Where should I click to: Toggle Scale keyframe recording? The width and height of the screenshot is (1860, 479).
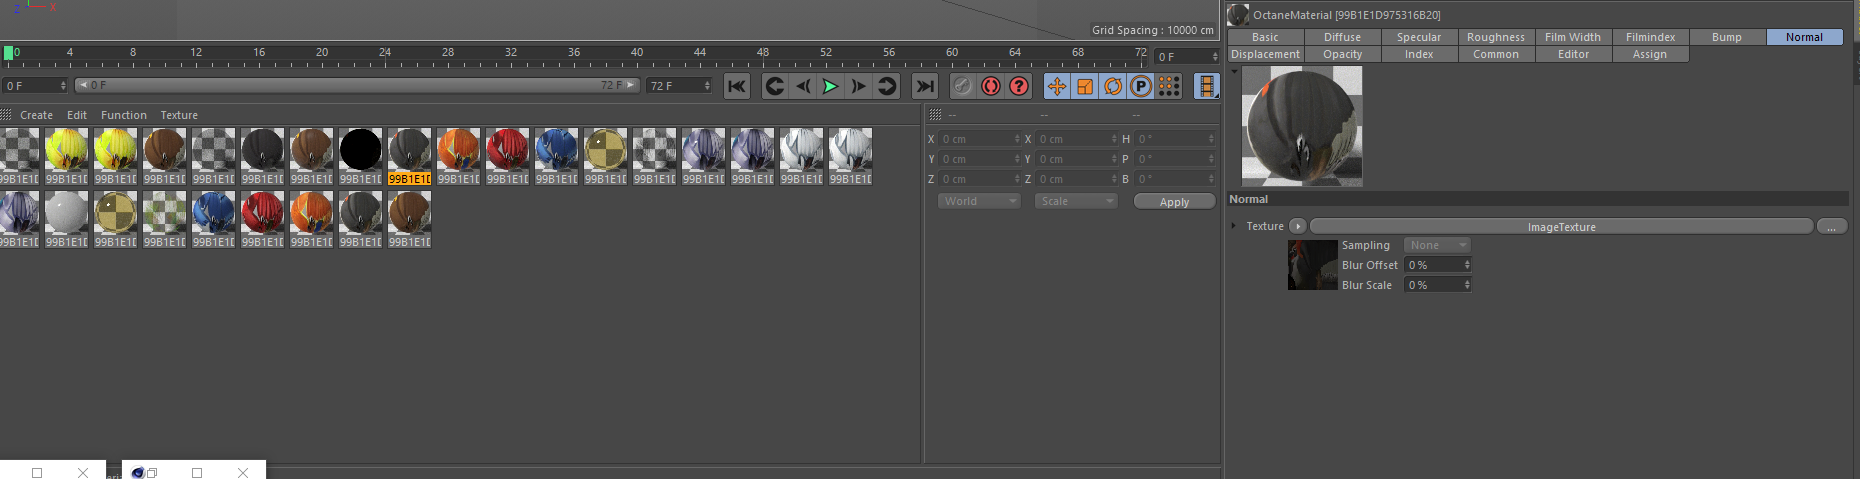click(x=1085, y=86)
